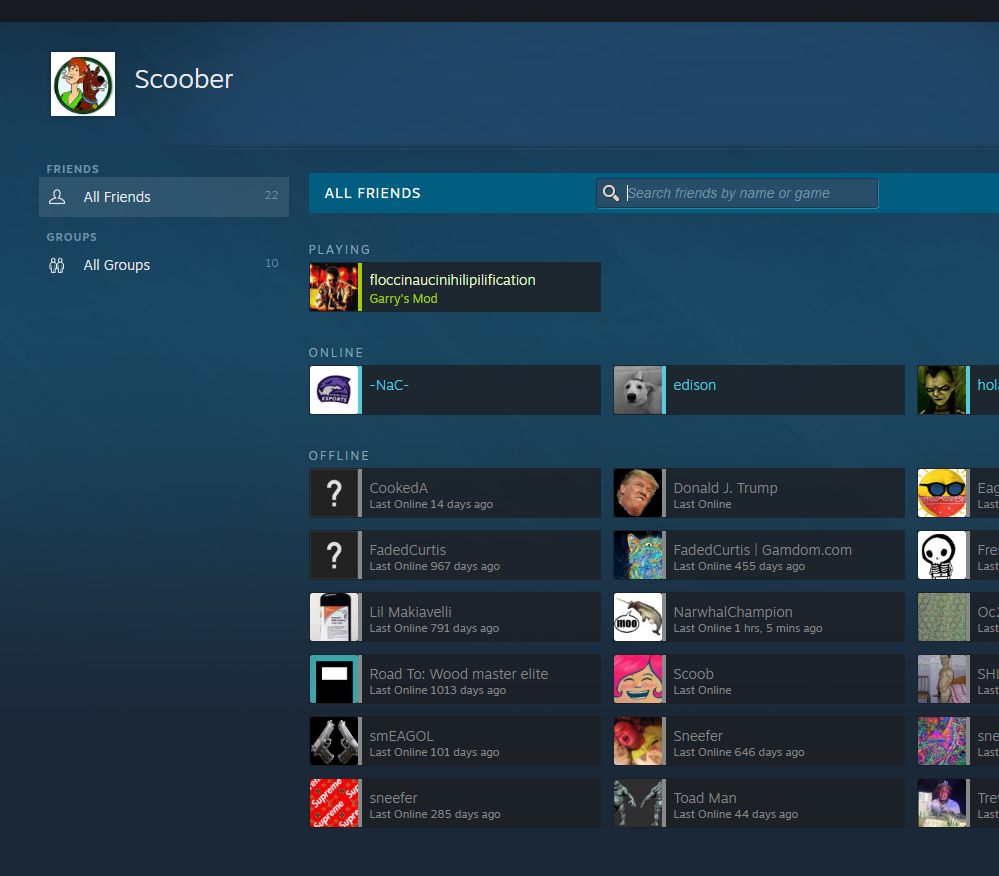The image size is (999, 876).
Task: Select the All Friends sidebar item
Action: pos(164,197)
